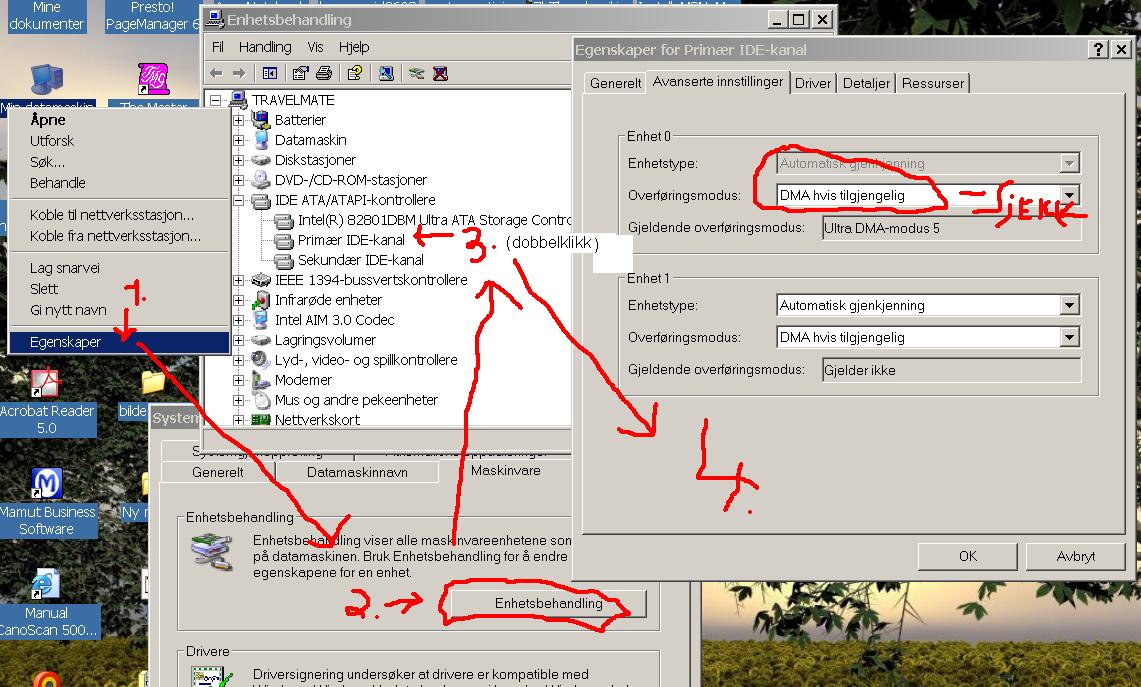This screenshot has height=687, width=1141.
Task: Switch to Datamaskinnavn tab in System window
Action: 357,472
